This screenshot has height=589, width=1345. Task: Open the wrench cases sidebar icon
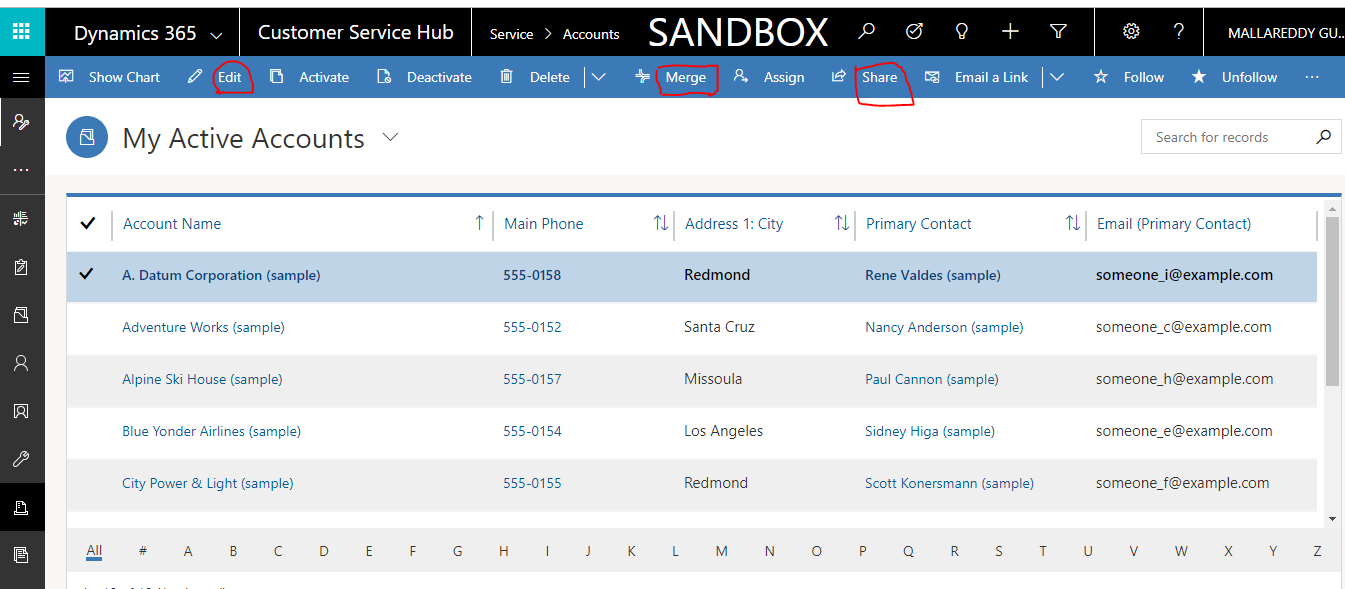21,459
